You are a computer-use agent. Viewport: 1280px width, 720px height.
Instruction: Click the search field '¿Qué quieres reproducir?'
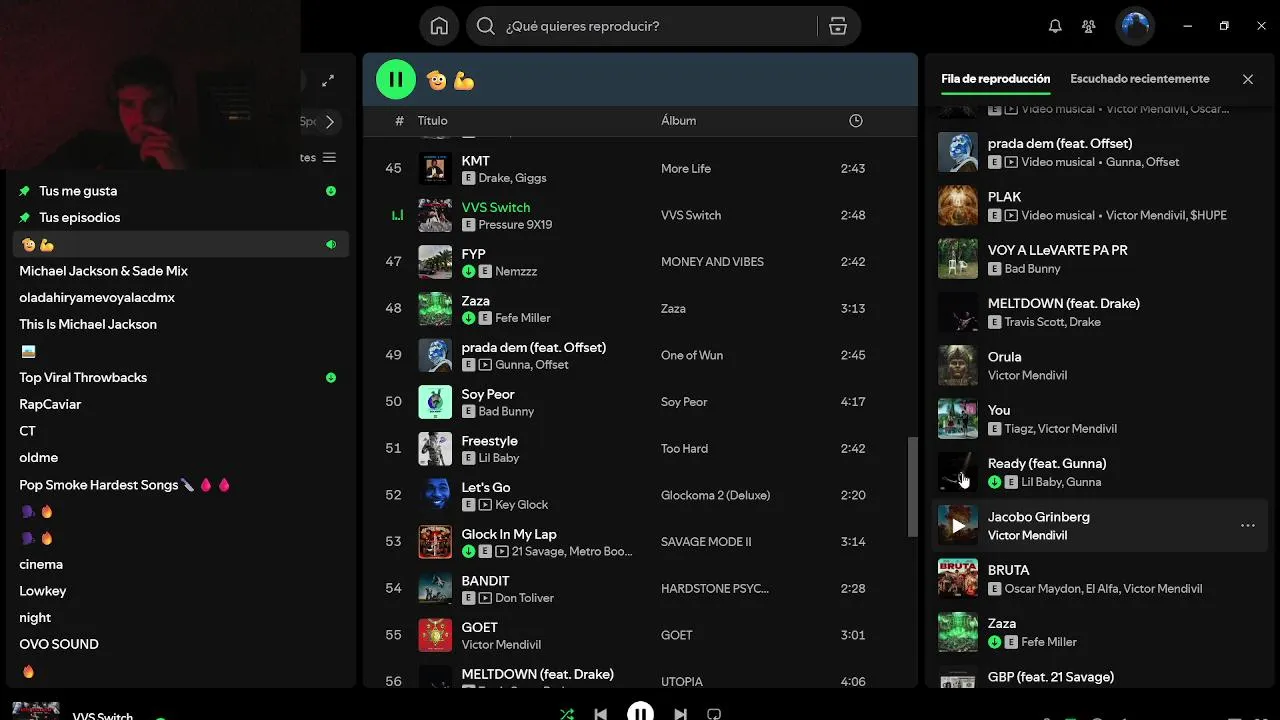pos(645,26)
